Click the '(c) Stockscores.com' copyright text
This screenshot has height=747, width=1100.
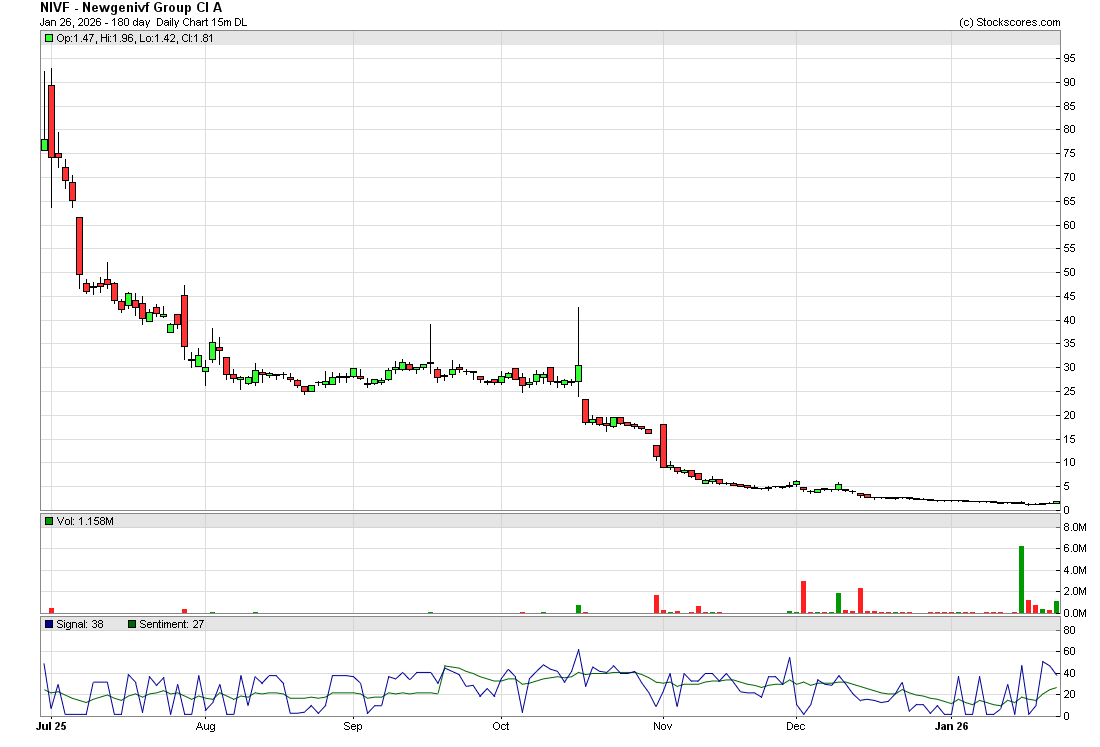click(x=1010, y=22)
